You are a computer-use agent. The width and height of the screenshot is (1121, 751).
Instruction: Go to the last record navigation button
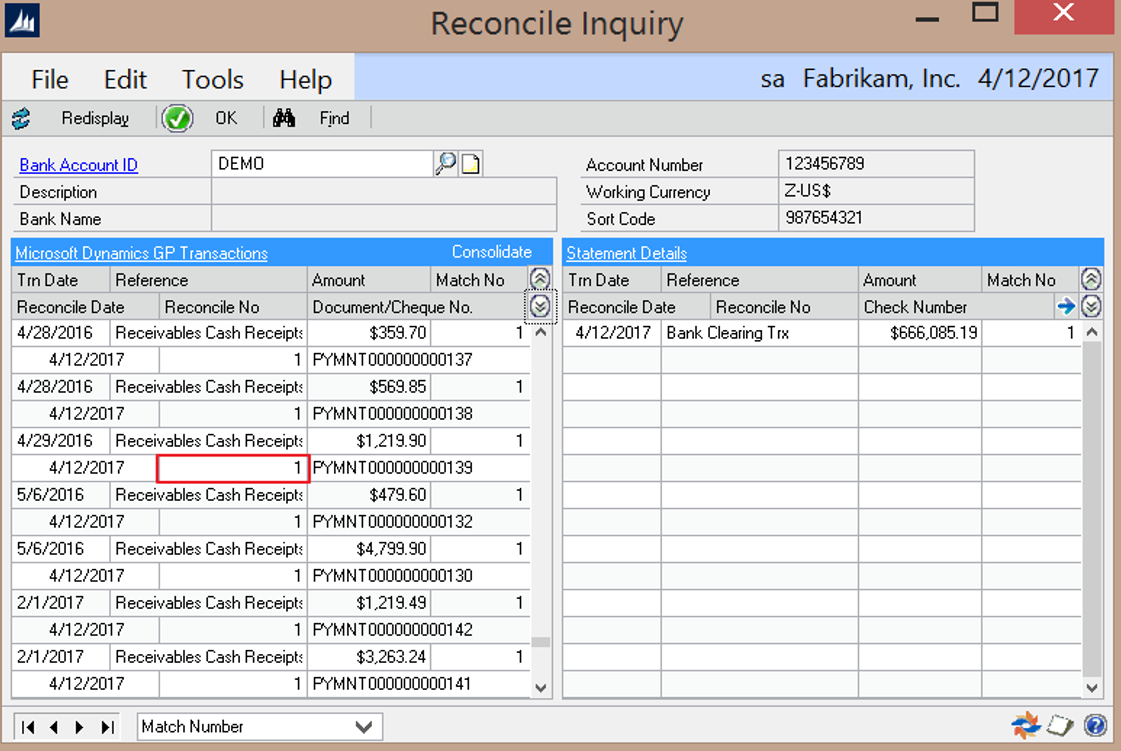click(x=108, y=727)
